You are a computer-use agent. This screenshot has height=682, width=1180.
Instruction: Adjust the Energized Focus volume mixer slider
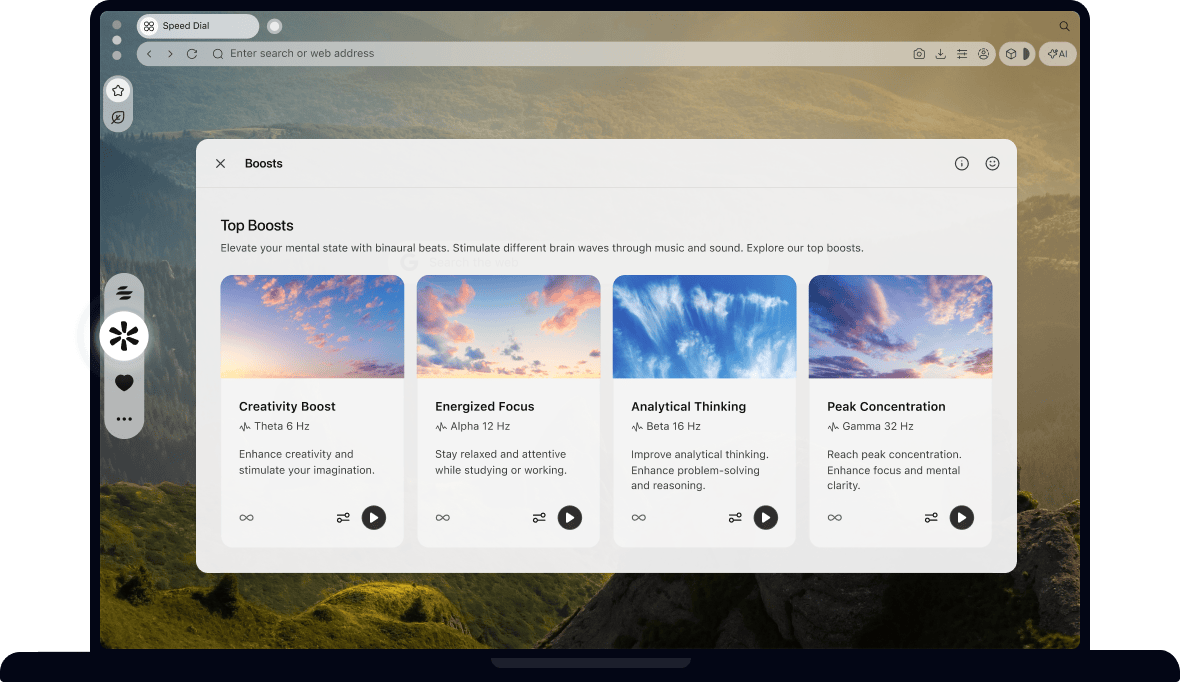(x=539, y=517)
